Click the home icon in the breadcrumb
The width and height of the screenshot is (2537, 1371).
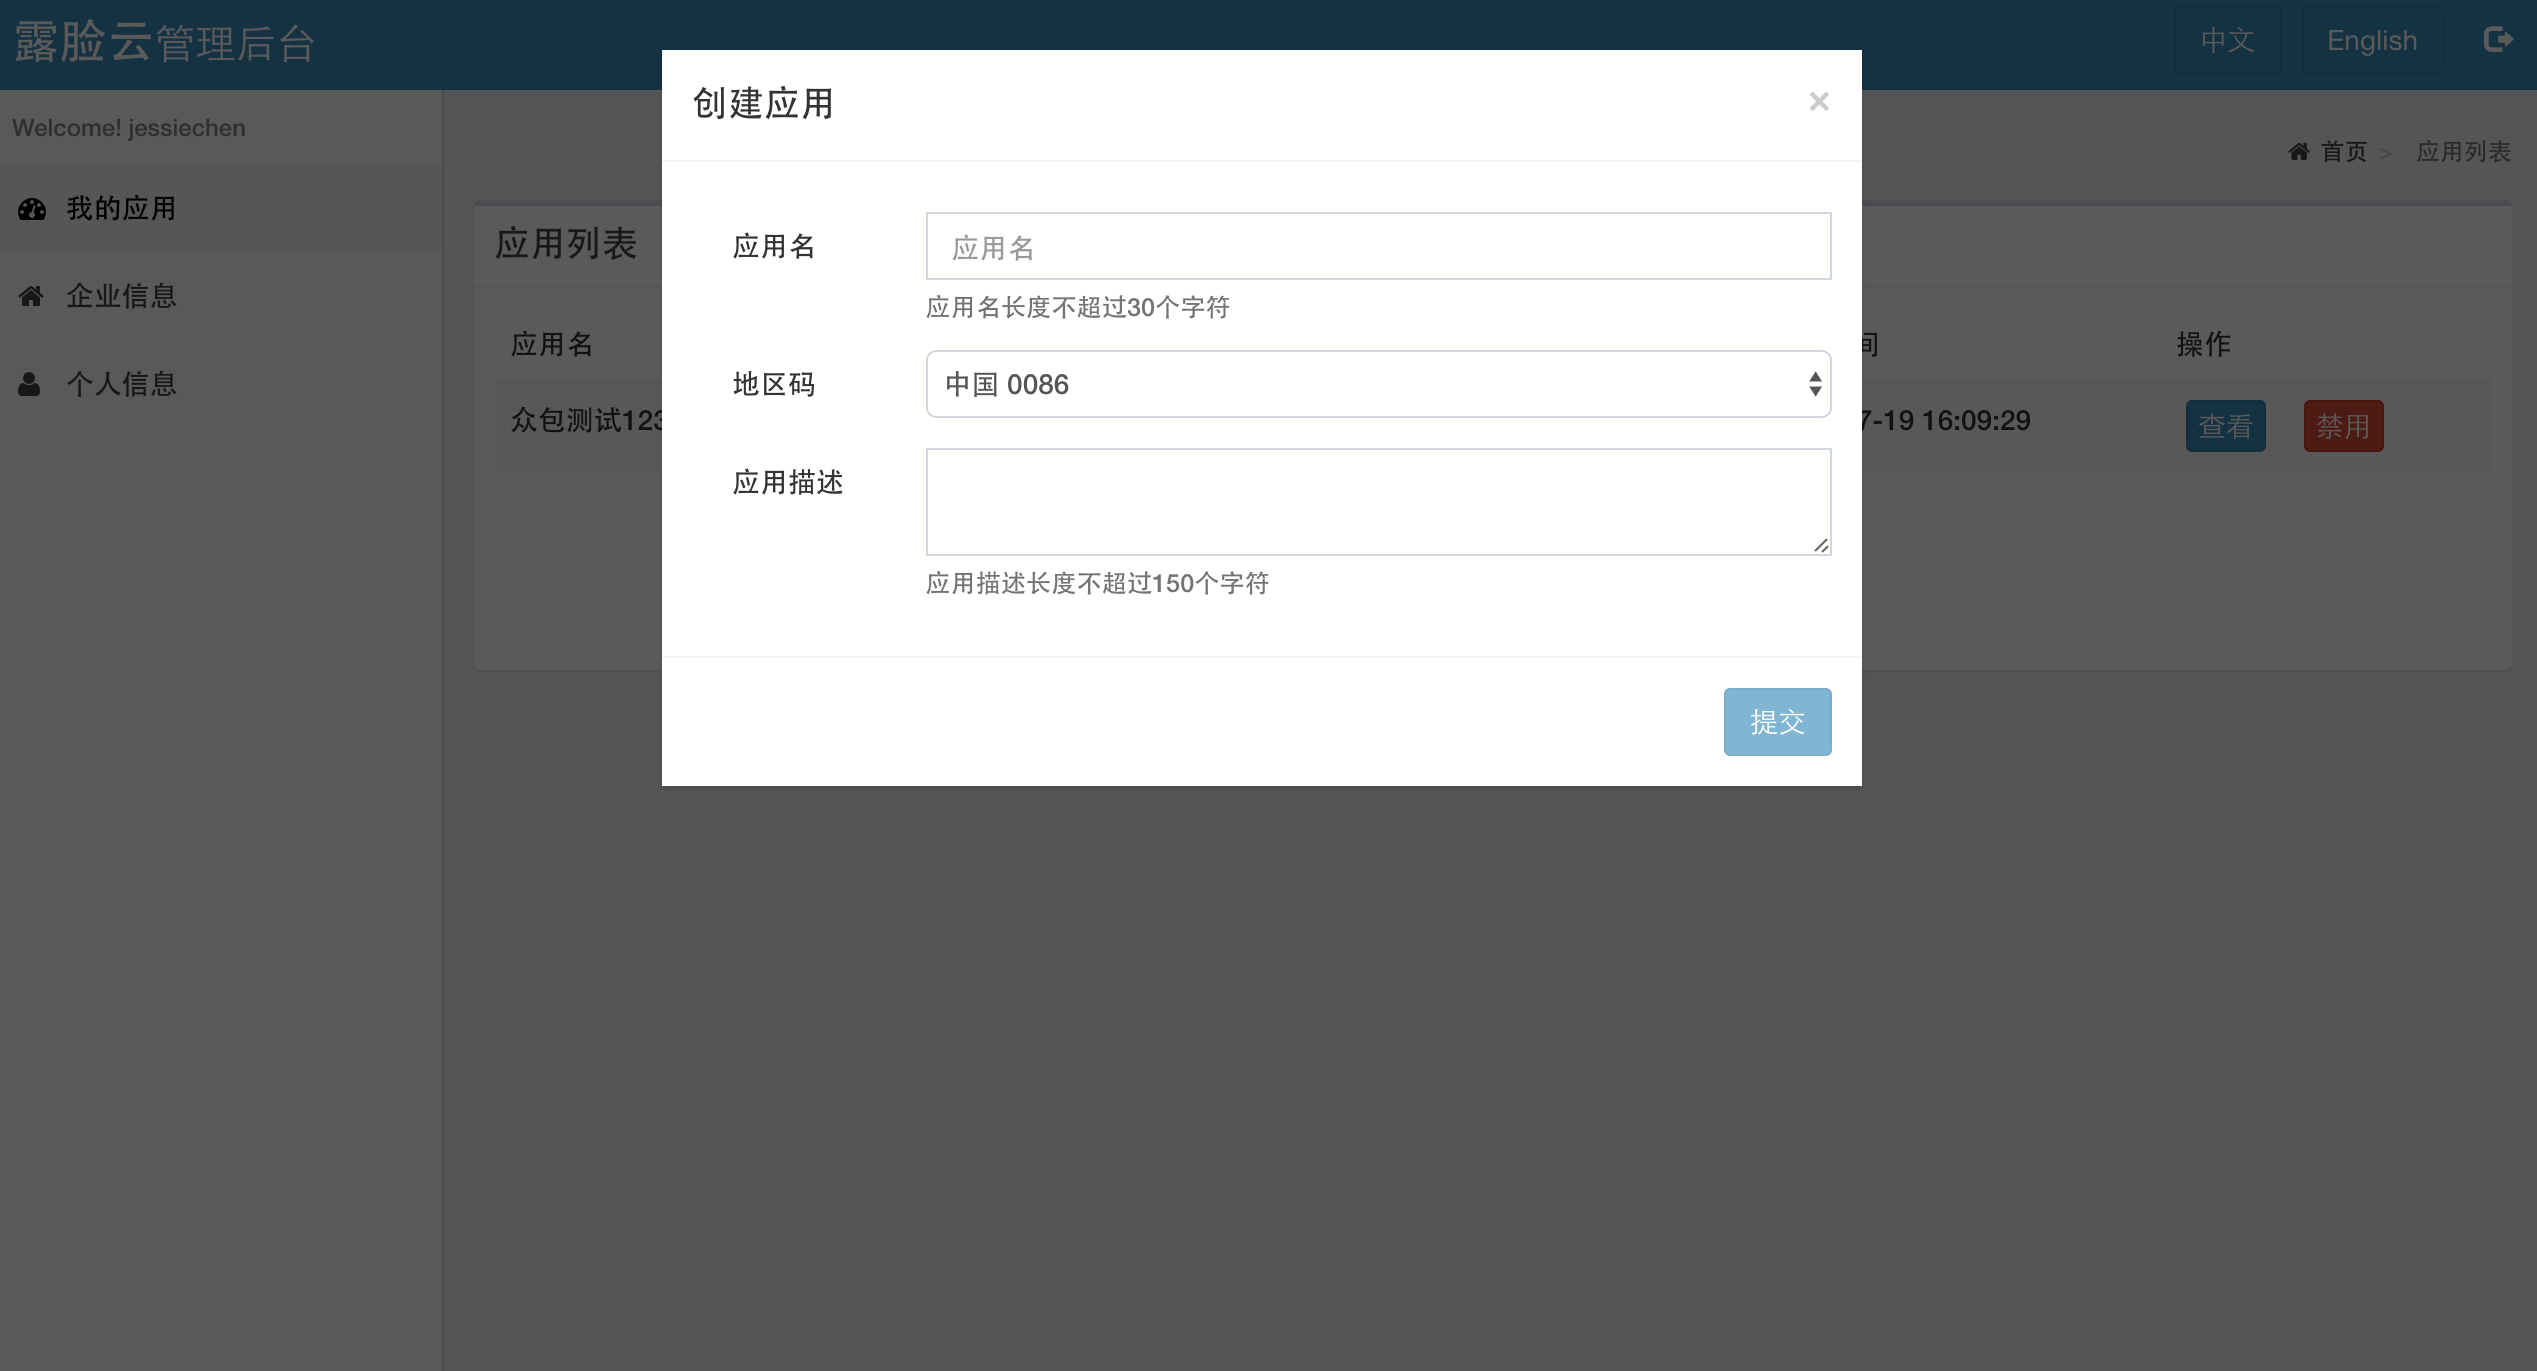click(x=2299, y=152)
